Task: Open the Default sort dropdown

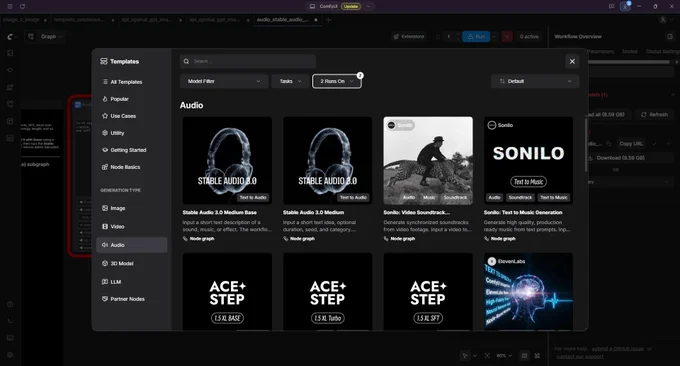Action: click(x=535, y=81)
